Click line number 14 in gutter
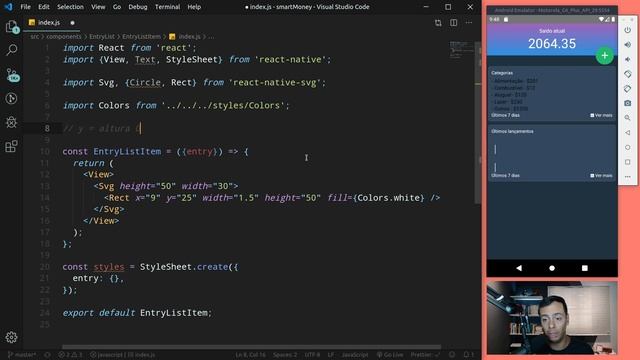This screenshot has width=640, height=360. click(45, 198)
